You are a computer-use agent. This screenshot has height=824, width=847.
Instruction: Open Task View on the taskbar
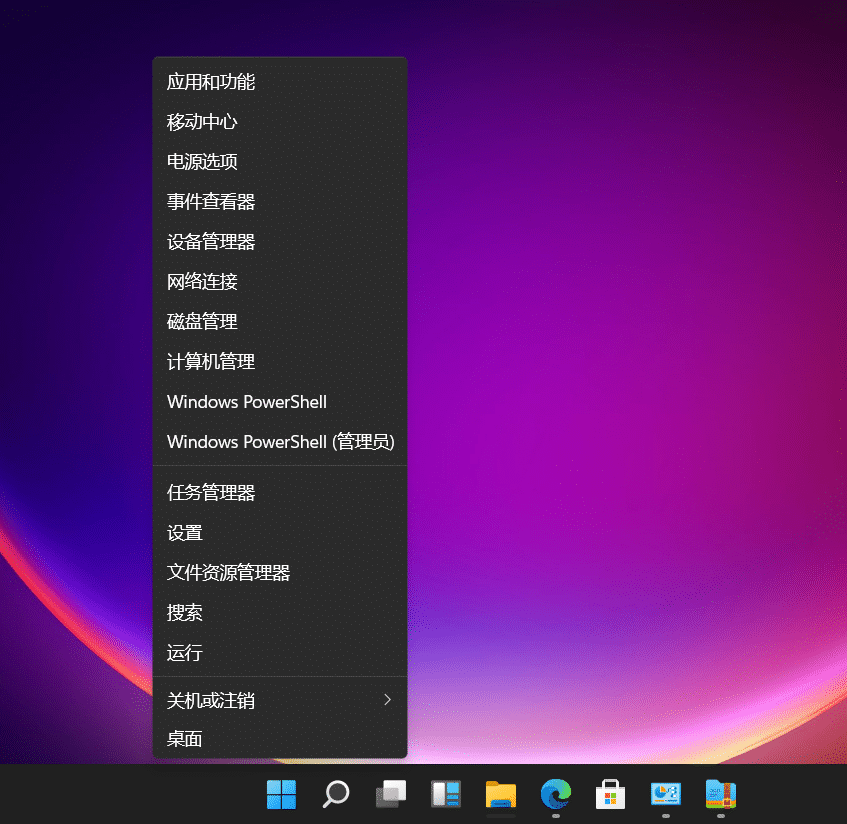[391, 794]
